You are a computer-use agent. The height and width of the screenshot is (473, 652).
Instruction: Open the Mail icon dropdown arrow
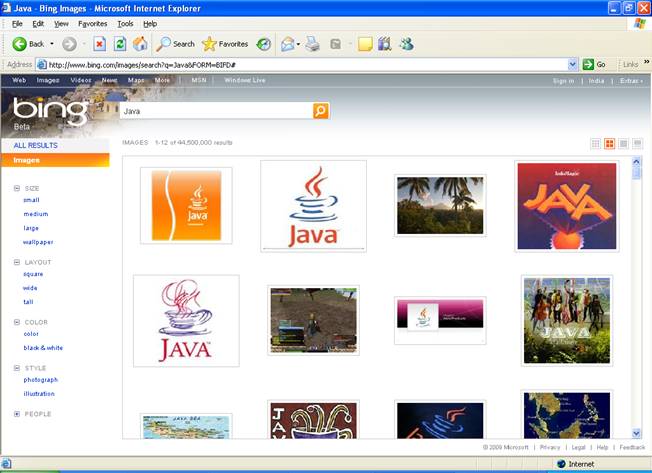click(x=298, y=44)
